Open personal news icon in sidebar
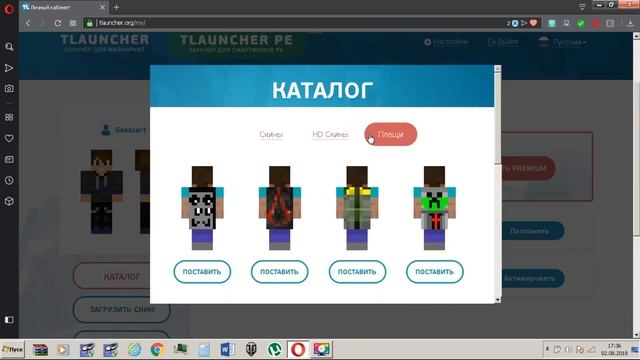 9,160
